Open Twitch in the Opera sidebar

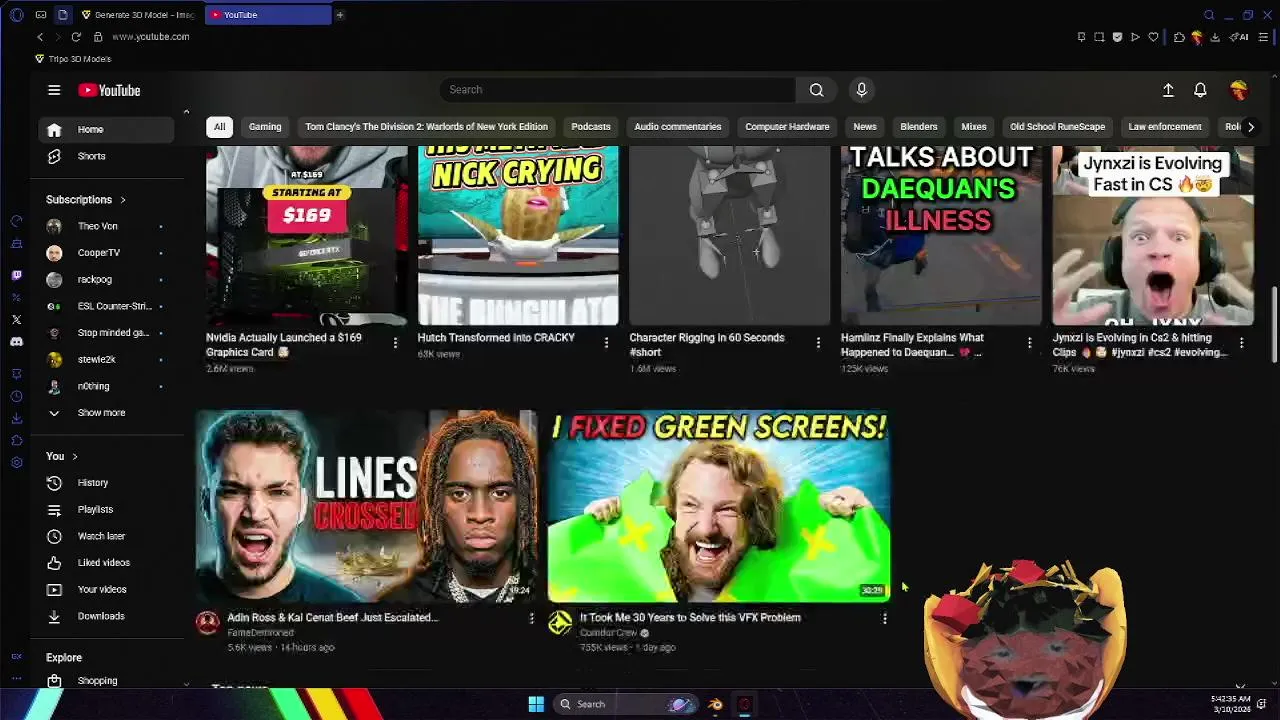tap(16, 275)
